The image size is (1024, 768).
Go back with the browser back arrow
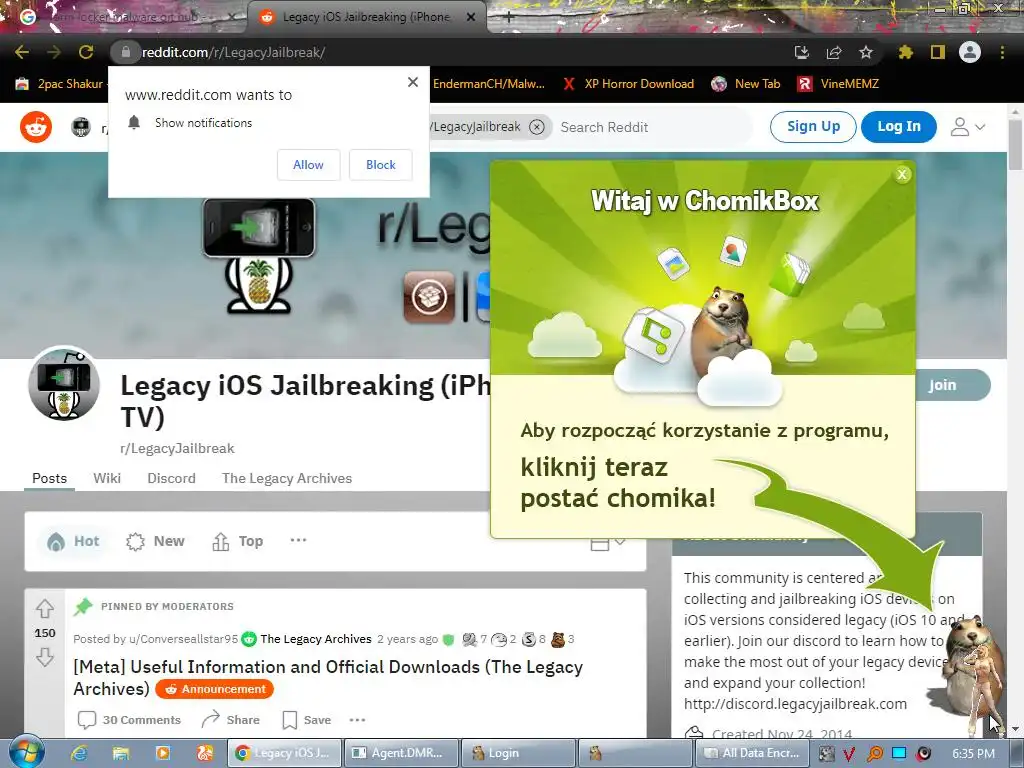22,52
